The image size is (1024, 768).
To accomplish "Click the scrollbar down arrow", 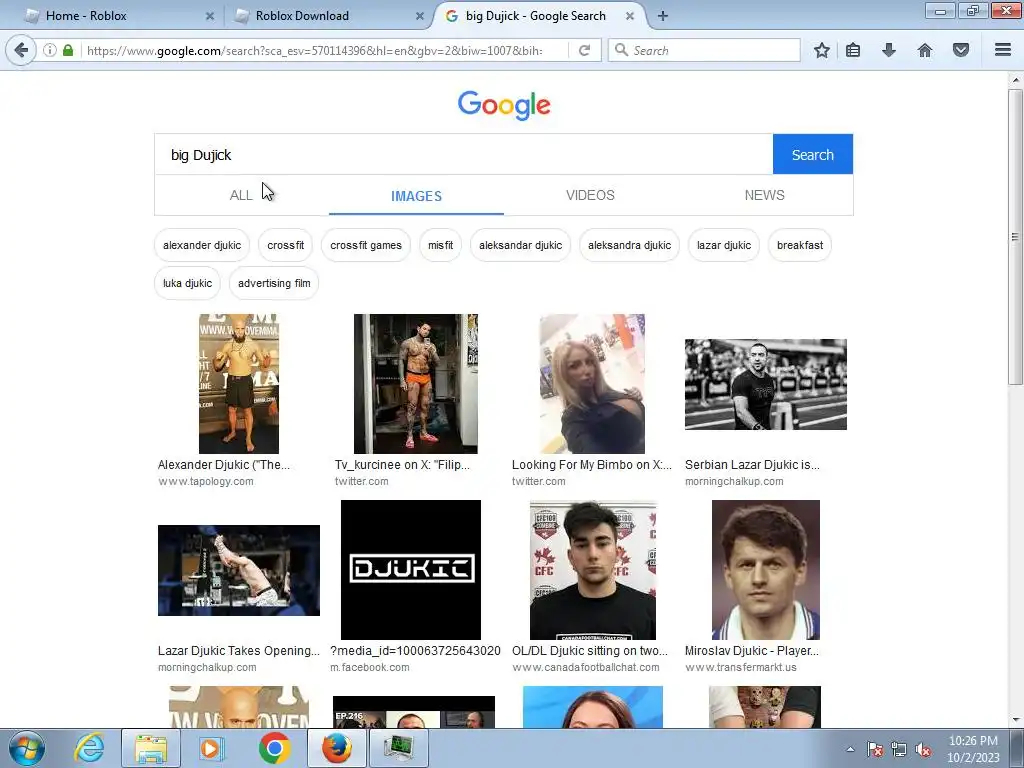I will pos(1016,720).
